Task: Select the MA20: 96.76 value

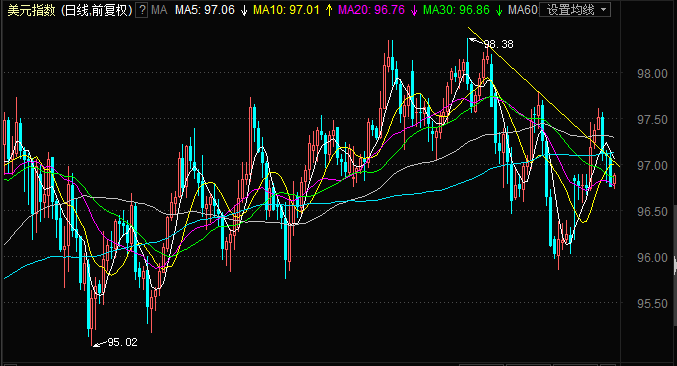Action: tap(371, 10)
